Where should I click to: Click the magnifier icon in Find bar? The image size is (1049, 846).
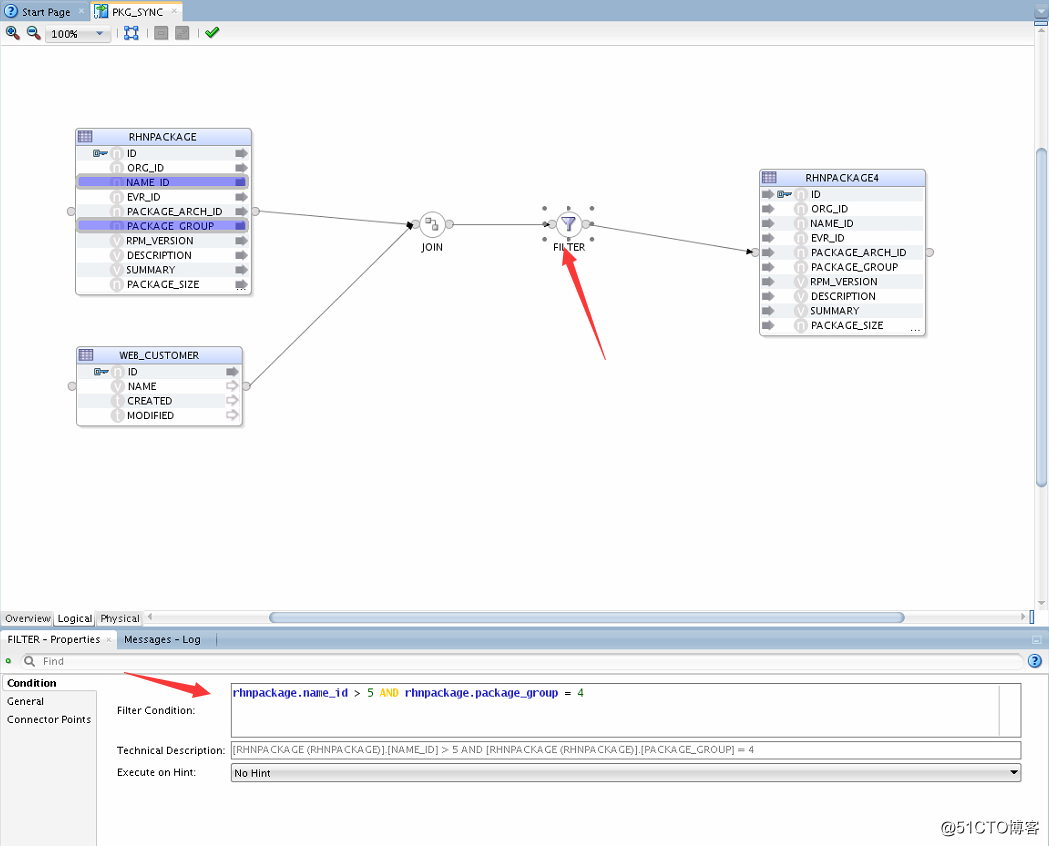point(29,661)
